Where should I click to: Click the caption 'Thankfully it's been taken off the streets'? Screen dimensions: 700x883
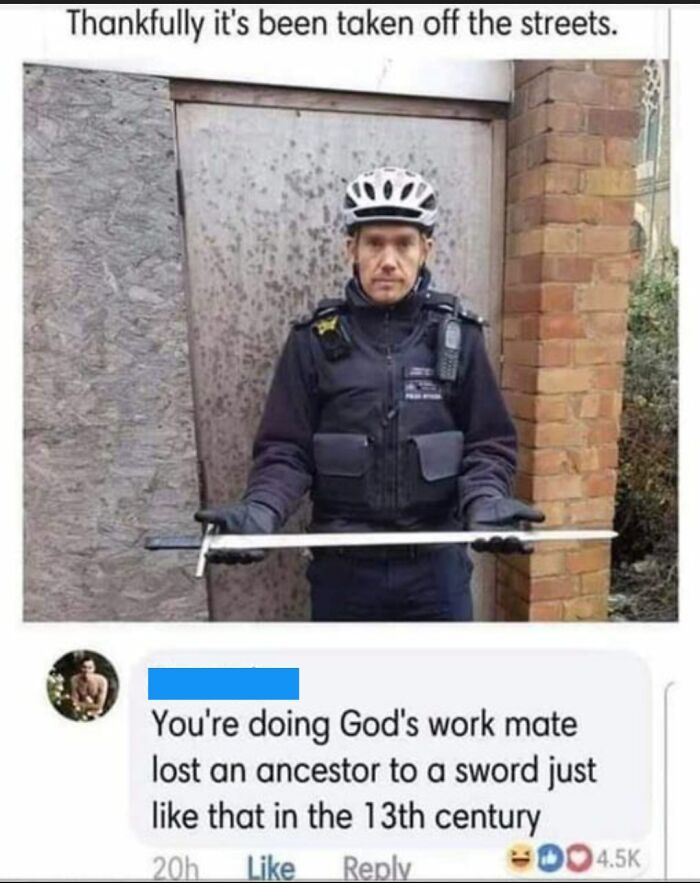[342, 26]
